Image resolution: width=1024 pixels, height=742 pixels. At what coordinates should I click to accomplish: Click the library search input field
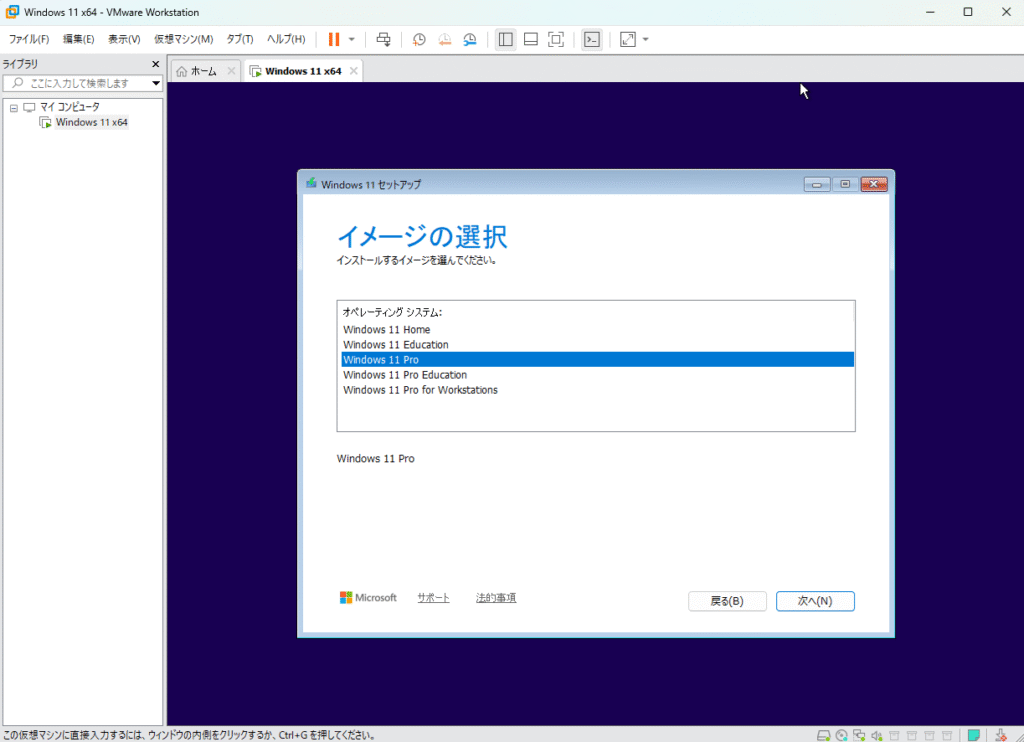[x=80, y=83]
